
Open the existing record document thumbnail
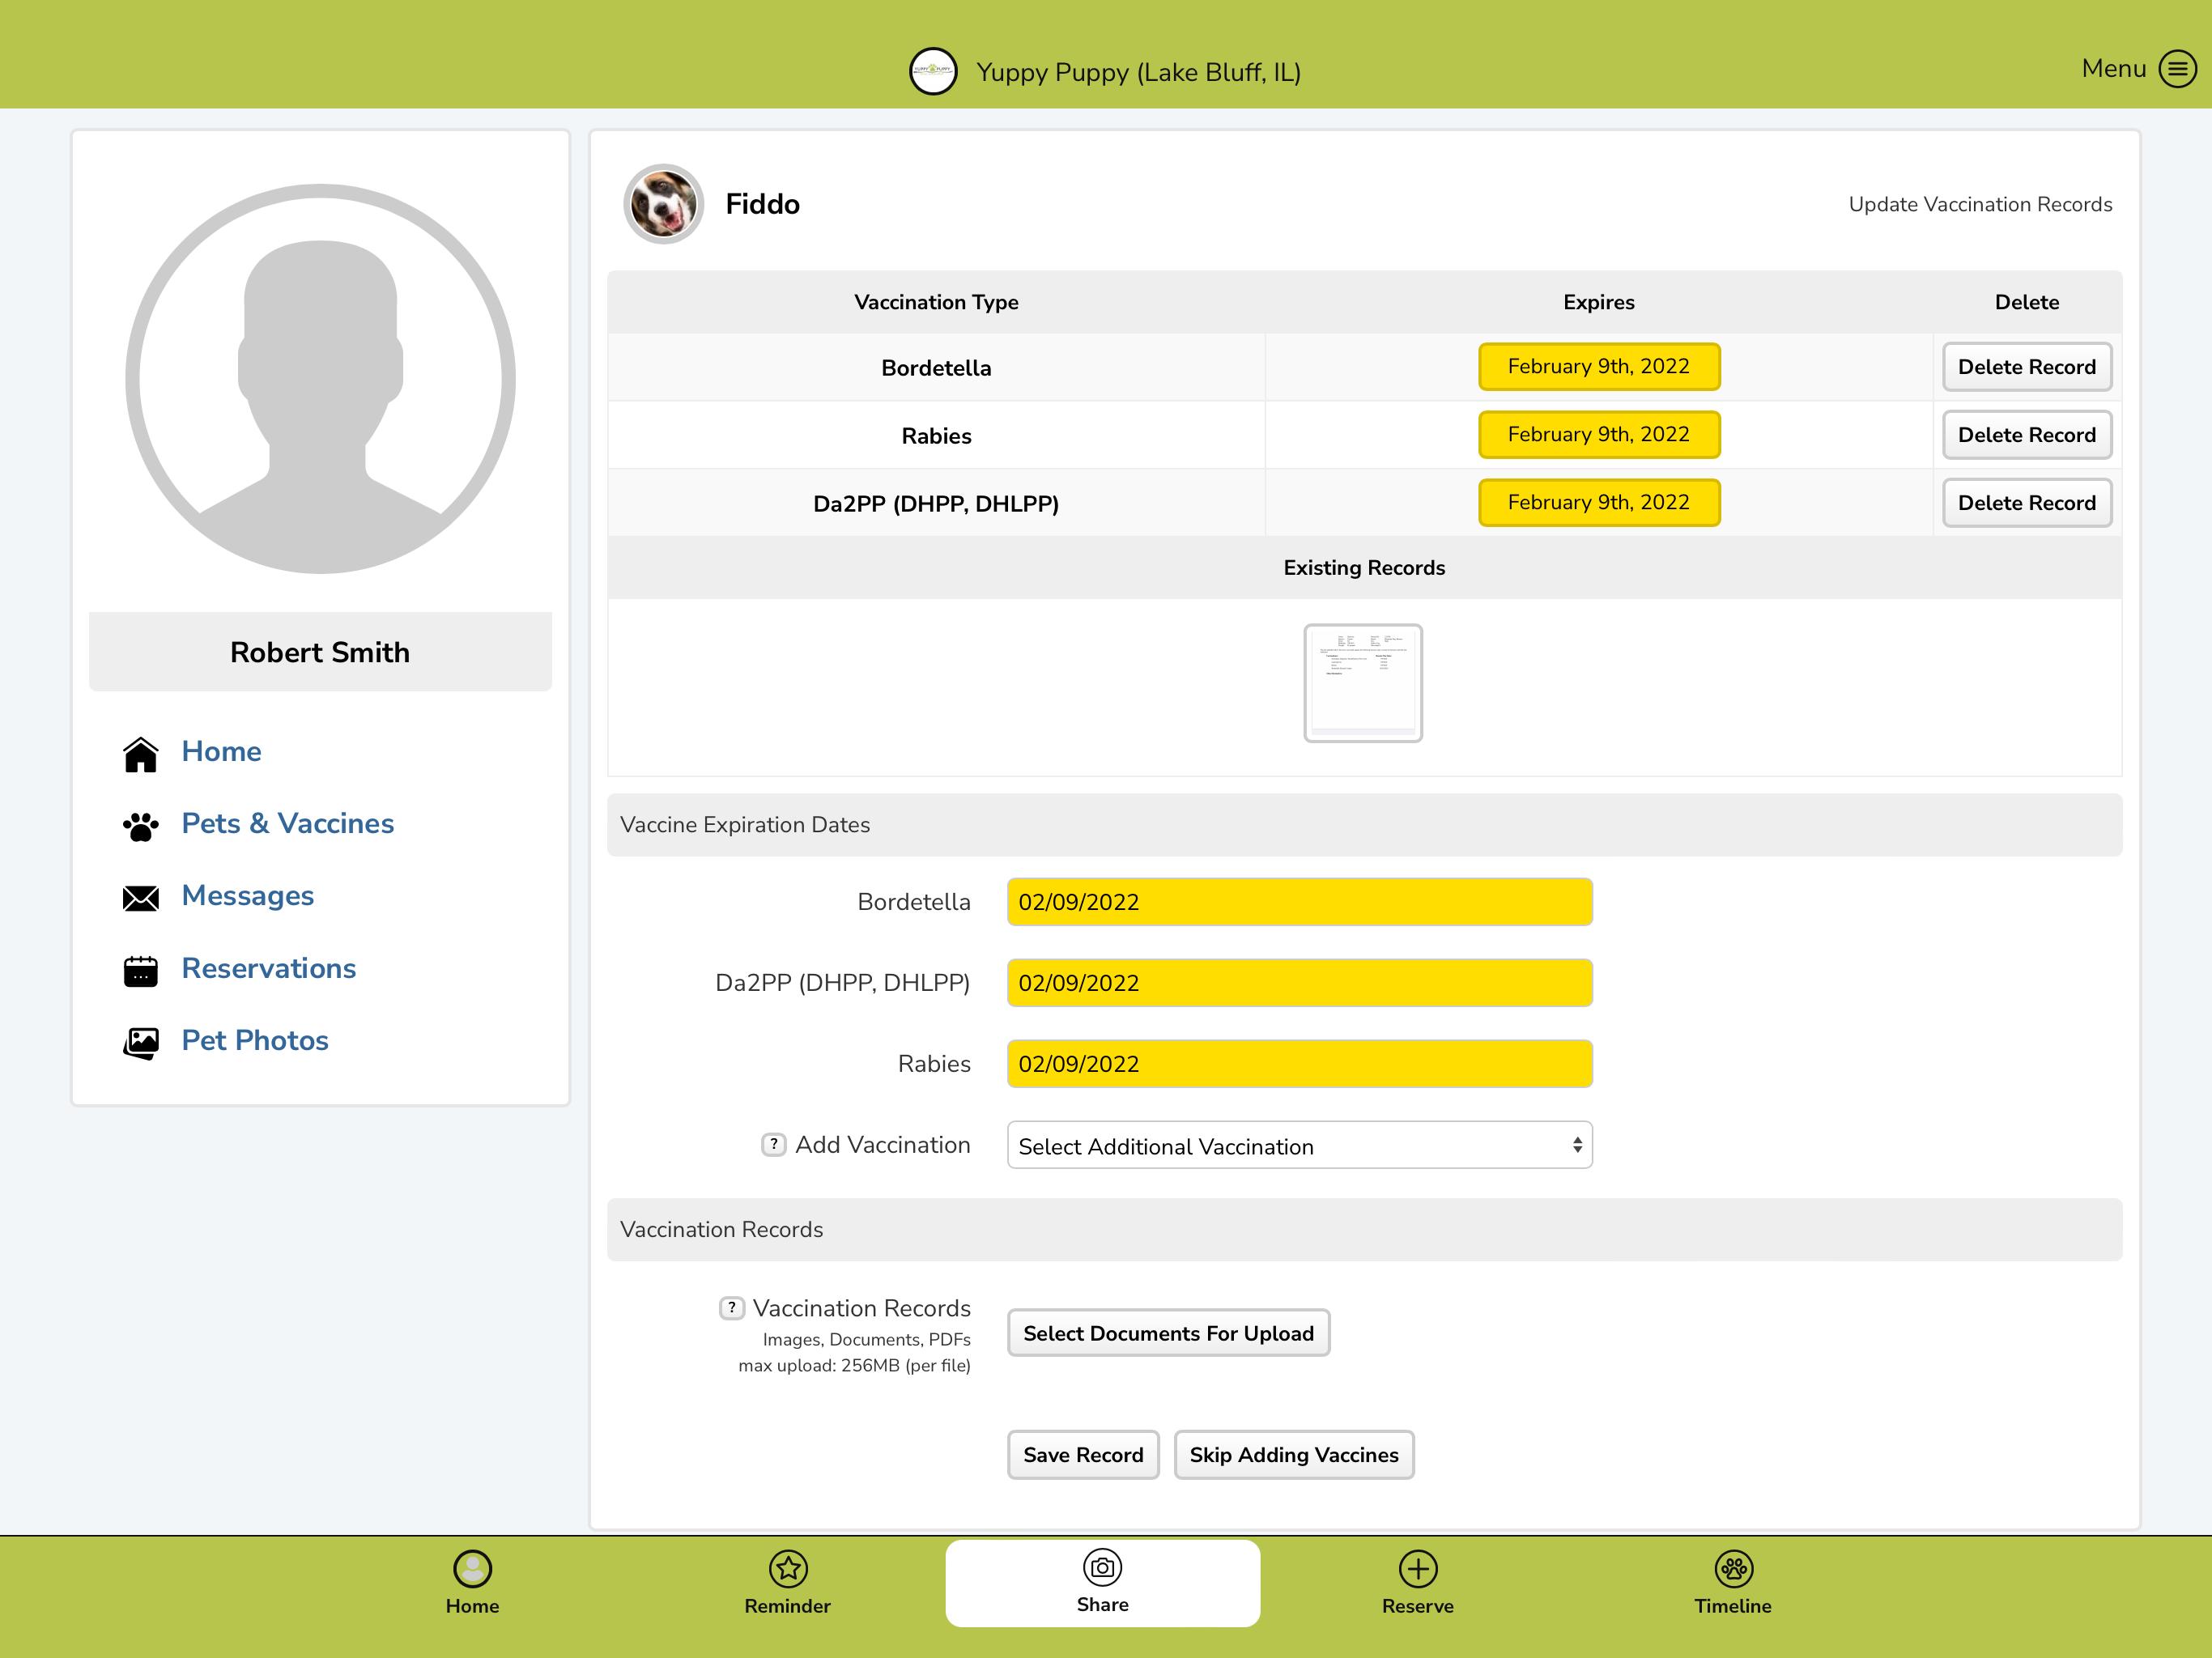(1363, 683)
